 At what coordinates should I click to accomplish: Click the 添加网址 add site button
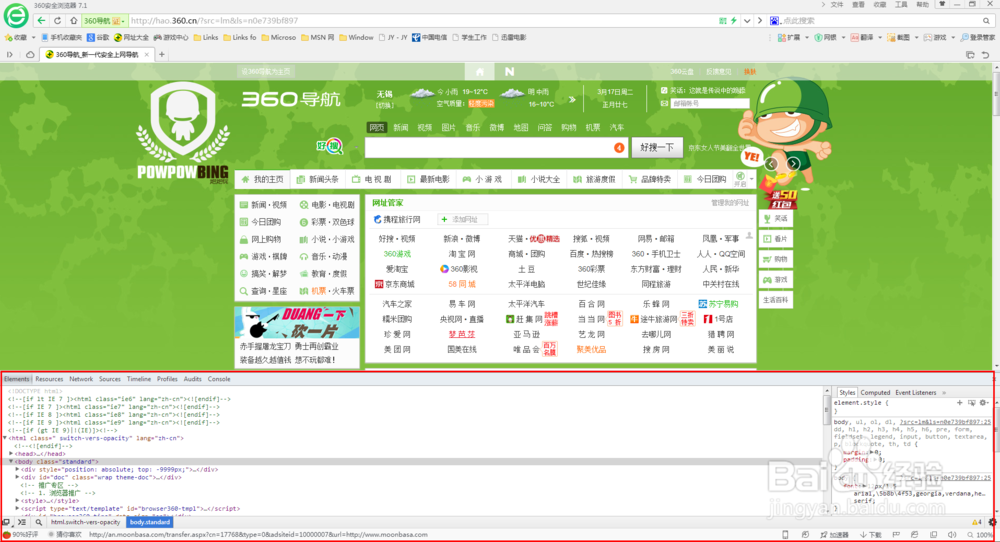tap(463, 219)
